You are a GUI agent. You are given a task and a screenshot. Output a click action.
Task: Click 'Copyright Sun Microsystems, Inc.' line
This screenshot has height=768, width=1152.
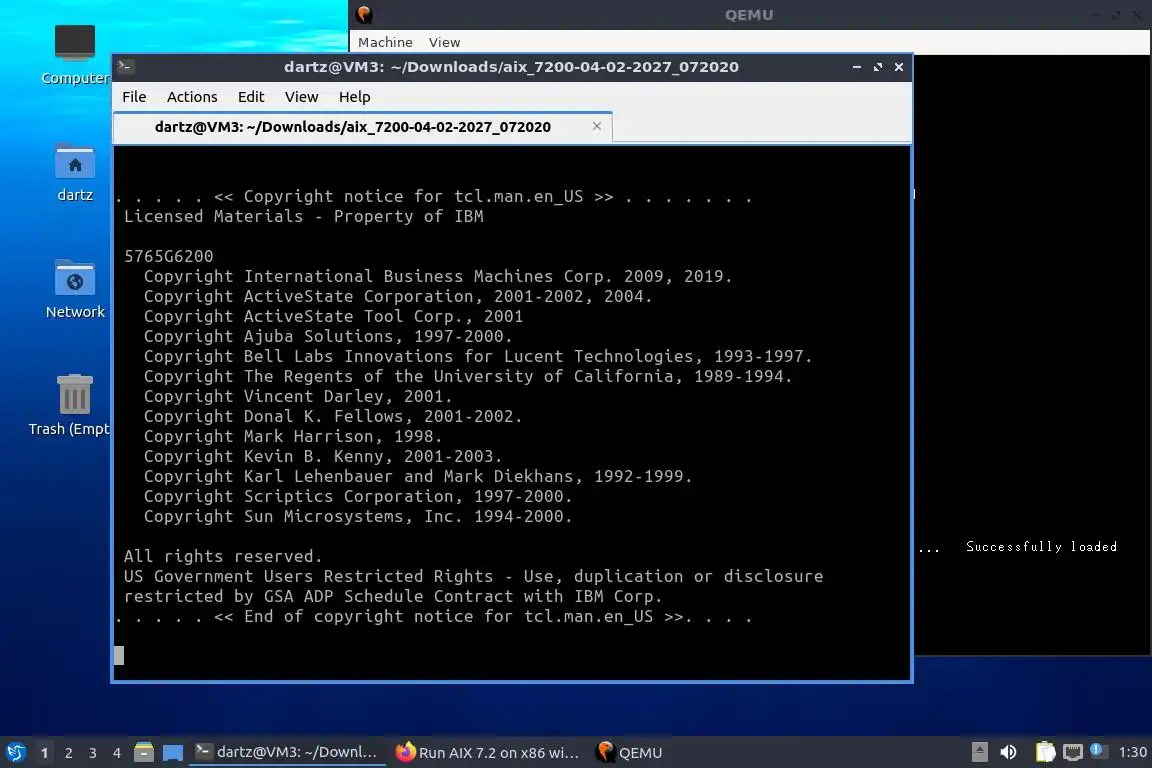(x=358, y=517)
